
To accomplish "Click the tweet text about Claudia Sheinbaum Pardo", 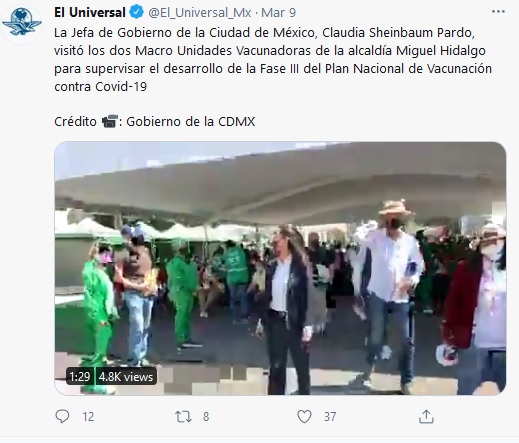I will click(273, 60).
